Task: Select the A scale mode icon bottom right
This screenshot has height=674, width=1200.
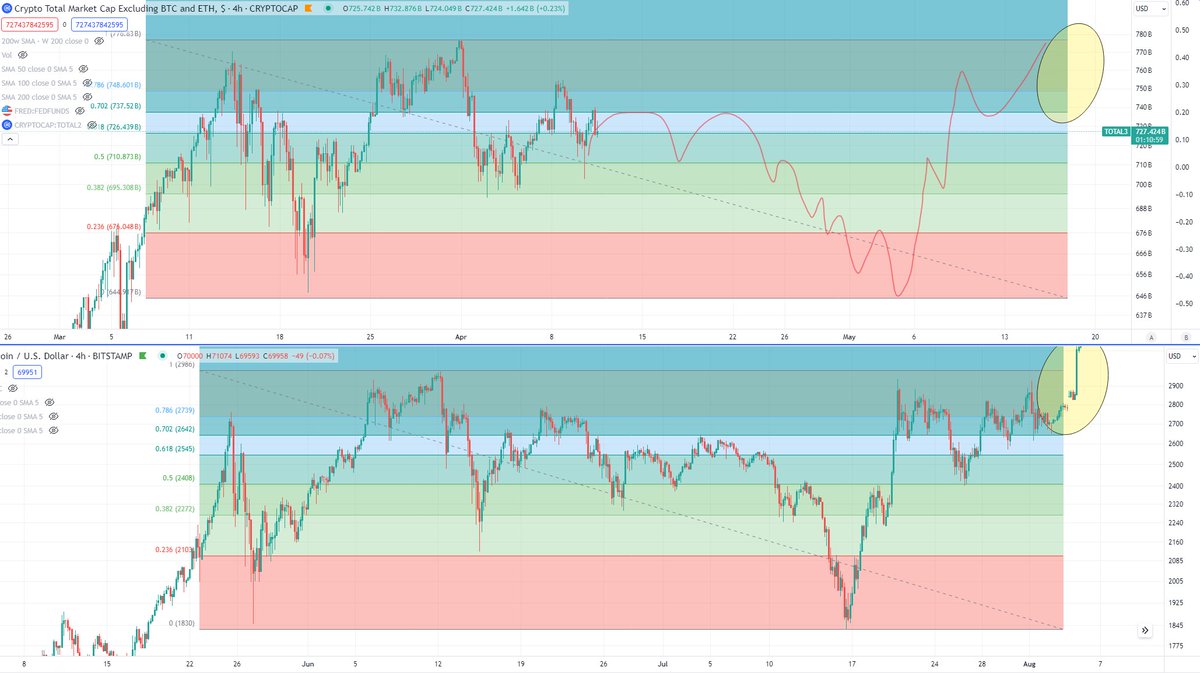Action: click(x=1151, y=337)
